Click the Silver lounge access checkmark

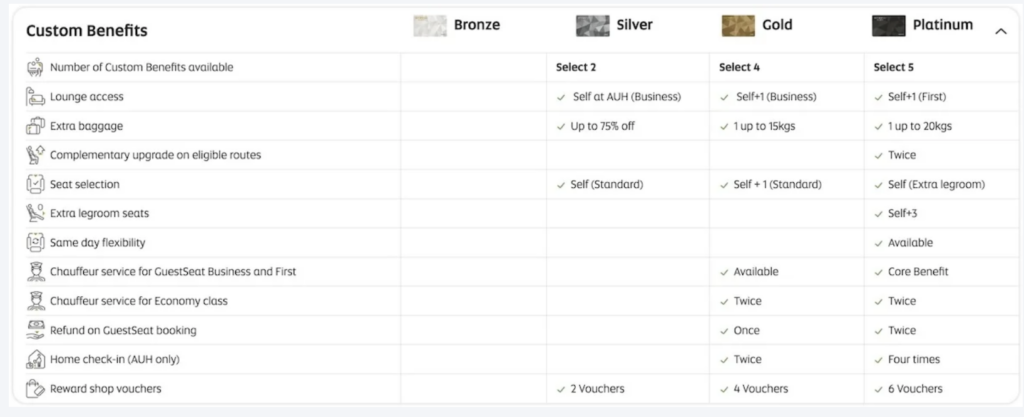click(561, 97)
